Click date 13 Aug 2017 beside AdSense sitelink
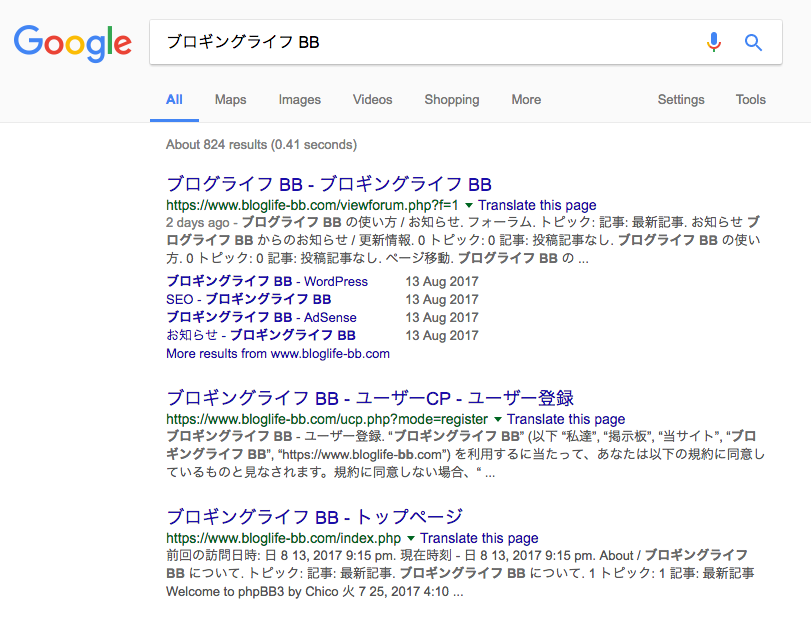 tap(442, 317)
